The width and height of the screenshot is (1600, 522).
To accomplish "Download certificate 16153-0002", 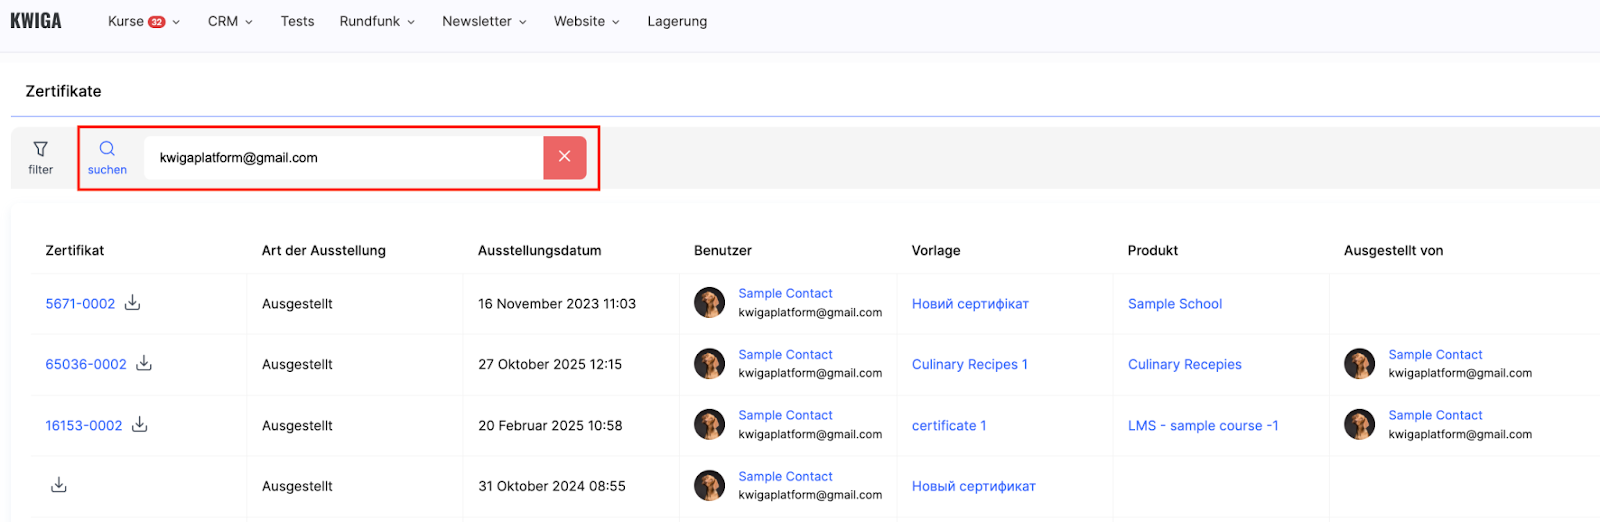I will pyautogui.click(x=140, y=425).
